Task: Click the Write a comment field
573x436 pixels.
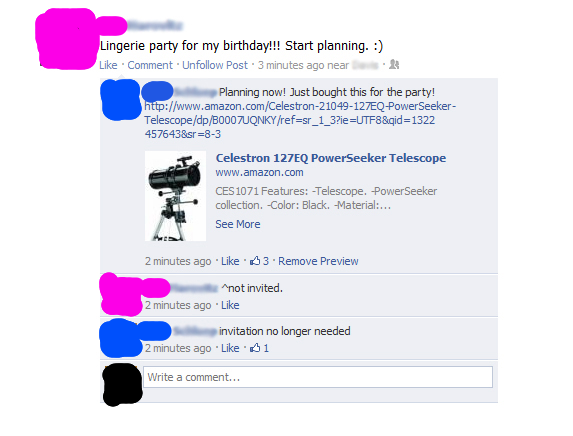Action: pos(318,377)
